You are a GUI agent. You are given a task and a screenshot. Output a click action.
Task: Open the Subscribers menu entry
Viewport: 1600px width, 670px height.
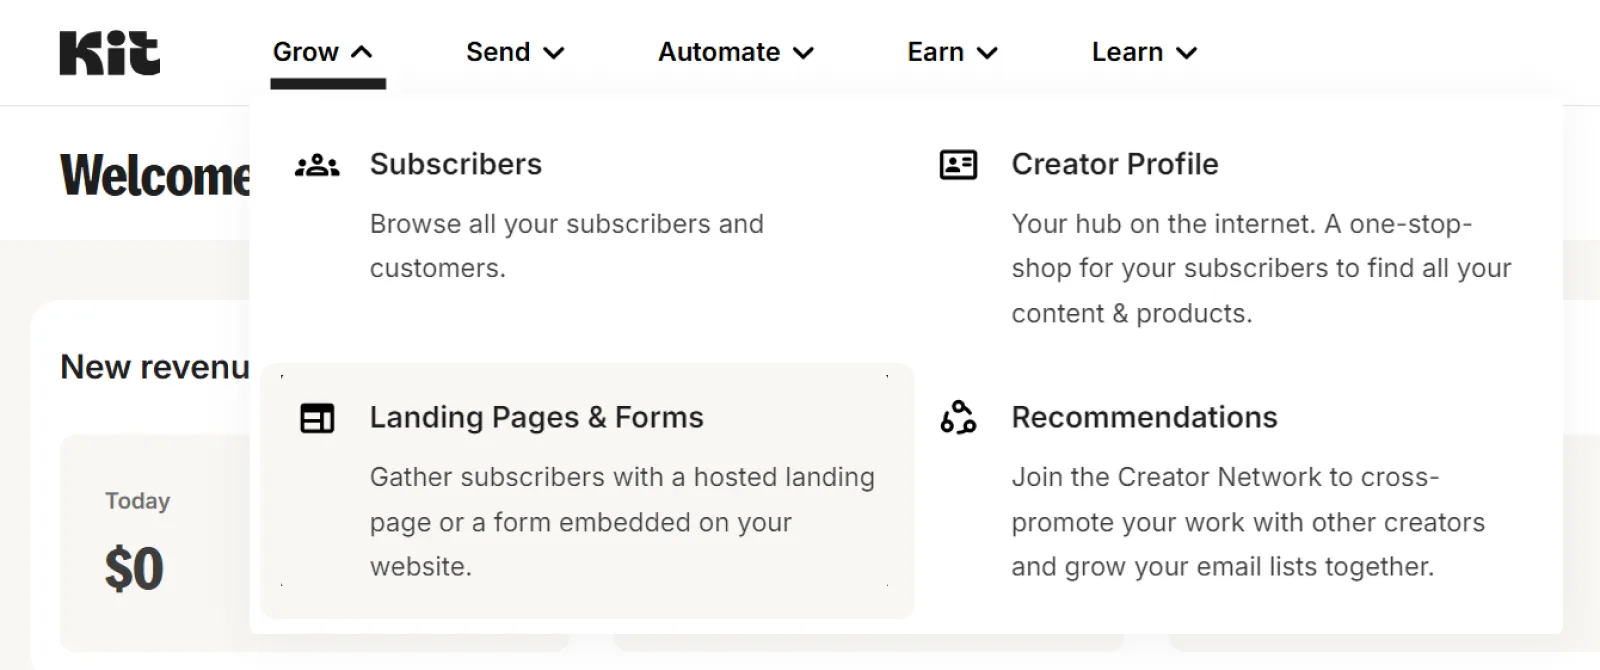coord(456,164)
